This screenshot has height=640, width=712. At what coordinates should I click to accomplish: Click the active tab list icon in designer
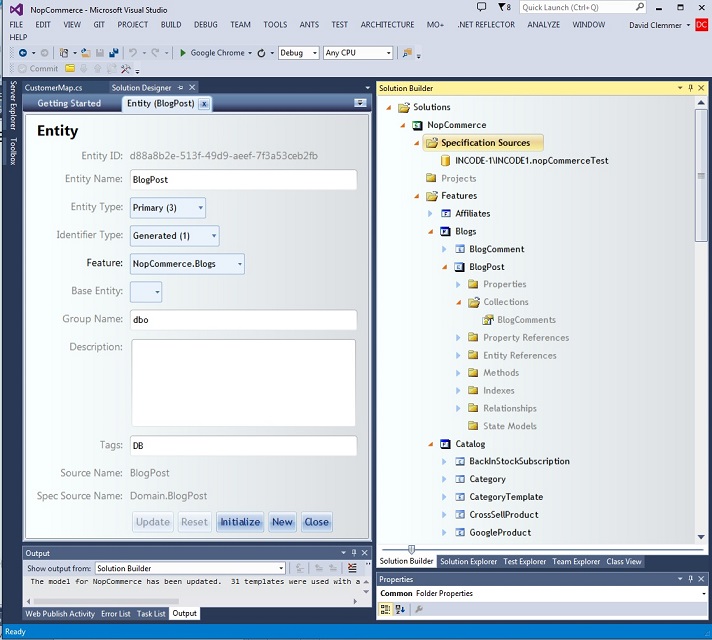pyautogui.click(x=360, y=103)
